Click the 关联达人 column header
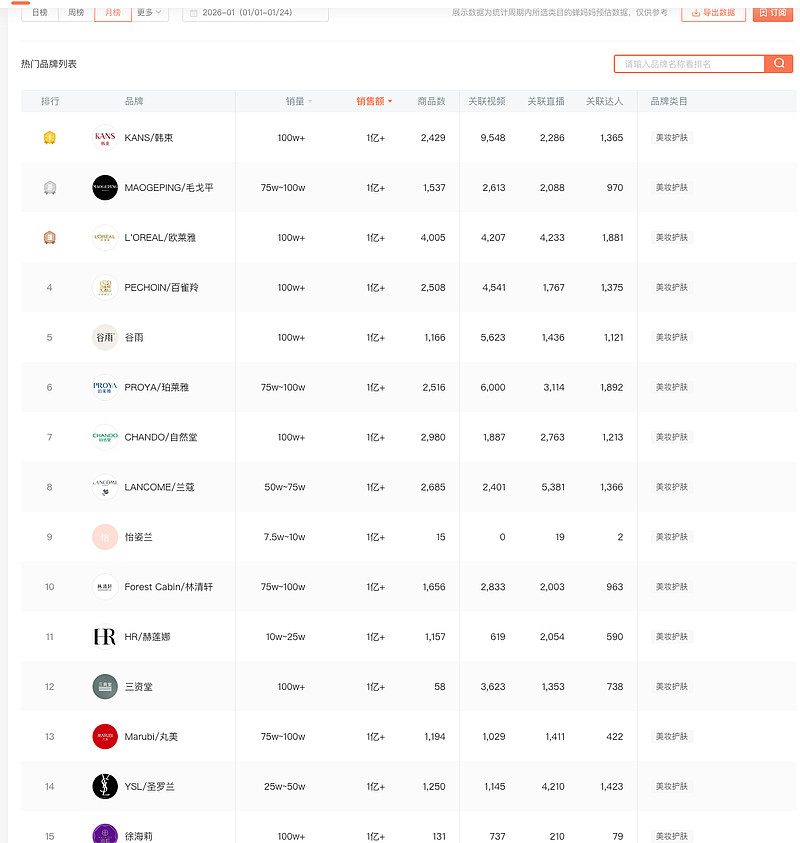This screenshot has height=843, width=800. (604, 101)
